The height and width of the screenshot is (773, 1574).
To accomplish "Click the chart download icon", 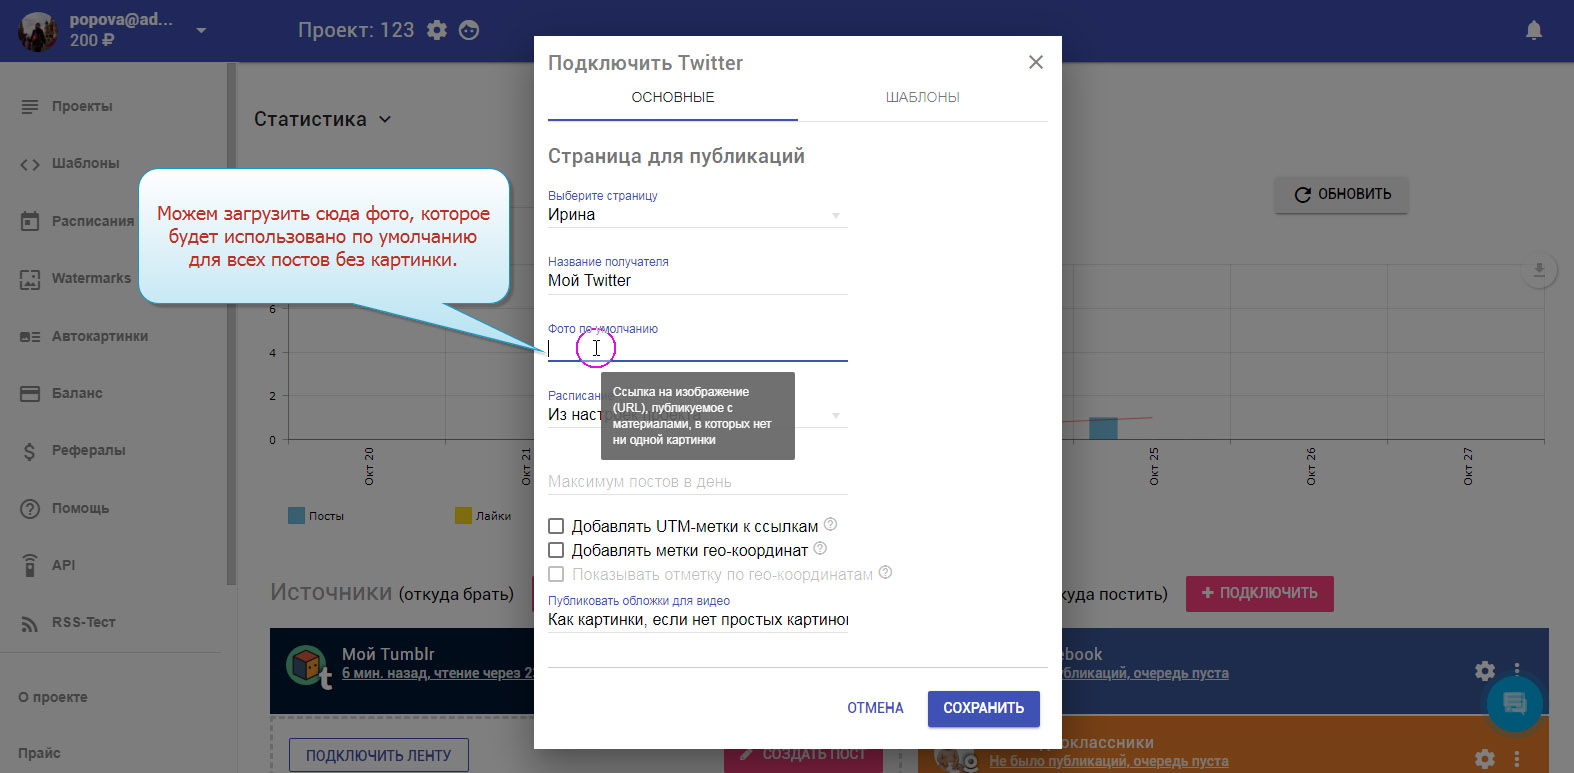I will pos(1539,270).
